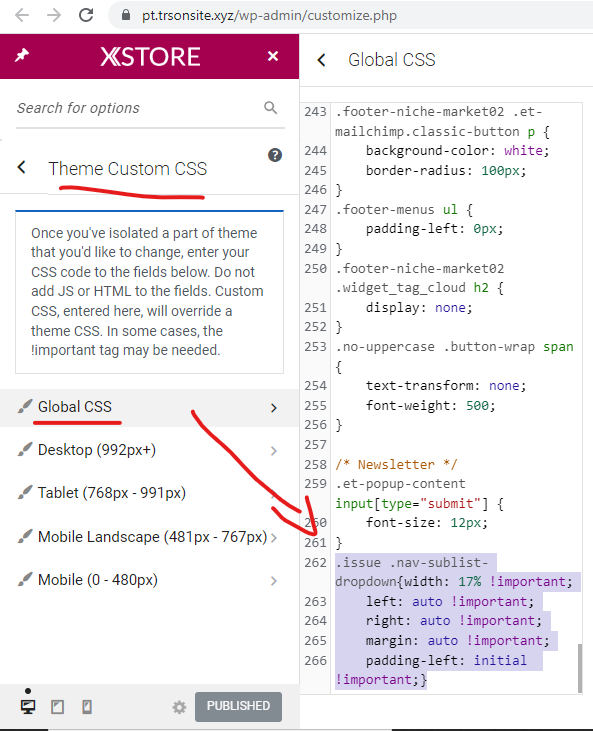This screenshot has width=593, height=731.
Task: Click 'left: auto !important;' code line
Action: [449, 601]
